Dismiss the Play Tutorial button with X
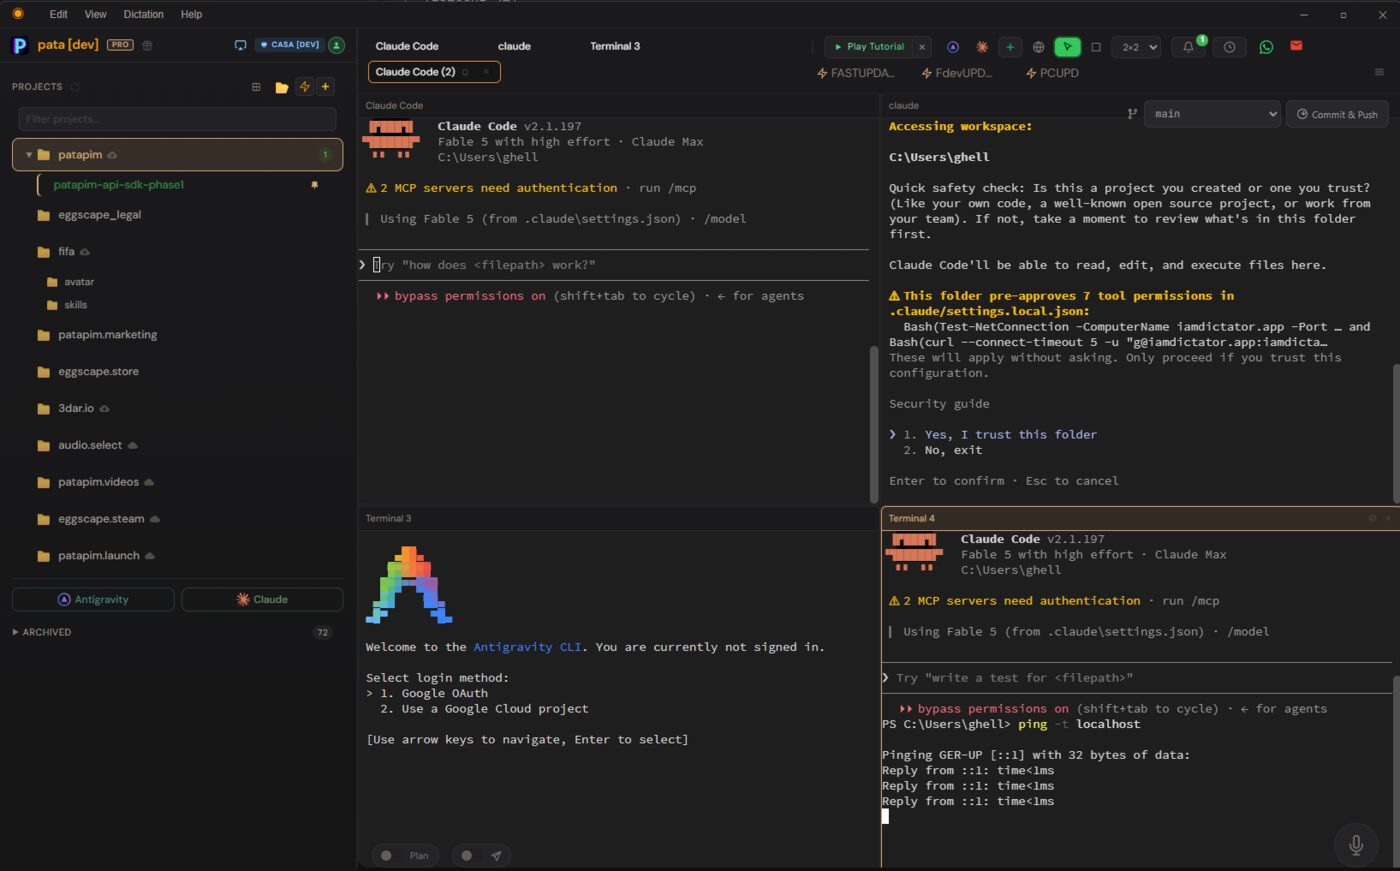 tap(922, 47)
